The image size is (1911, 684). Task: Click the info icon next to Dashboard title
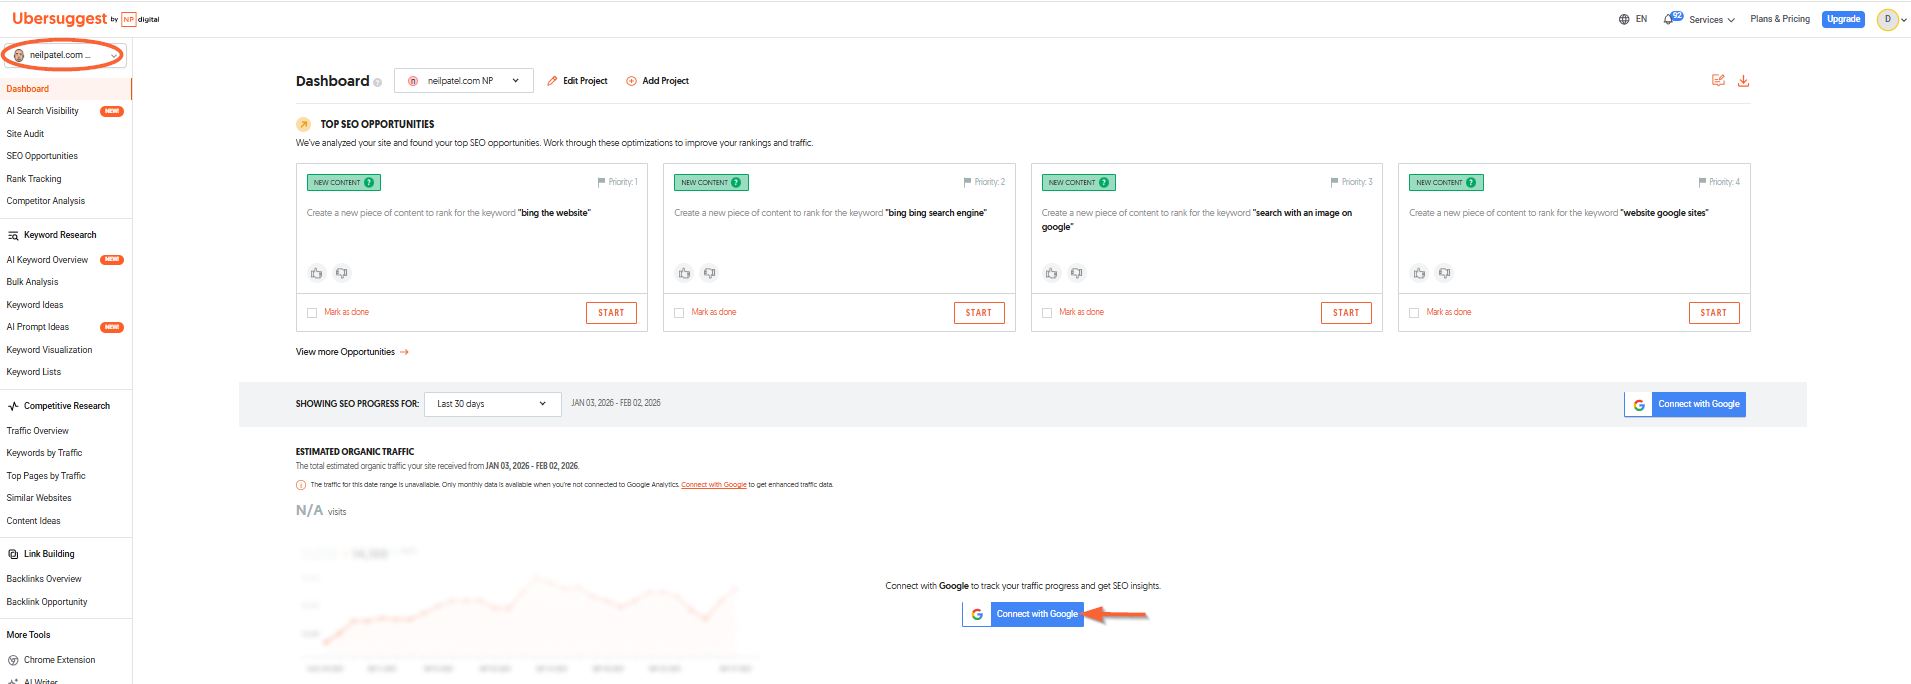(x=378, y=82)
